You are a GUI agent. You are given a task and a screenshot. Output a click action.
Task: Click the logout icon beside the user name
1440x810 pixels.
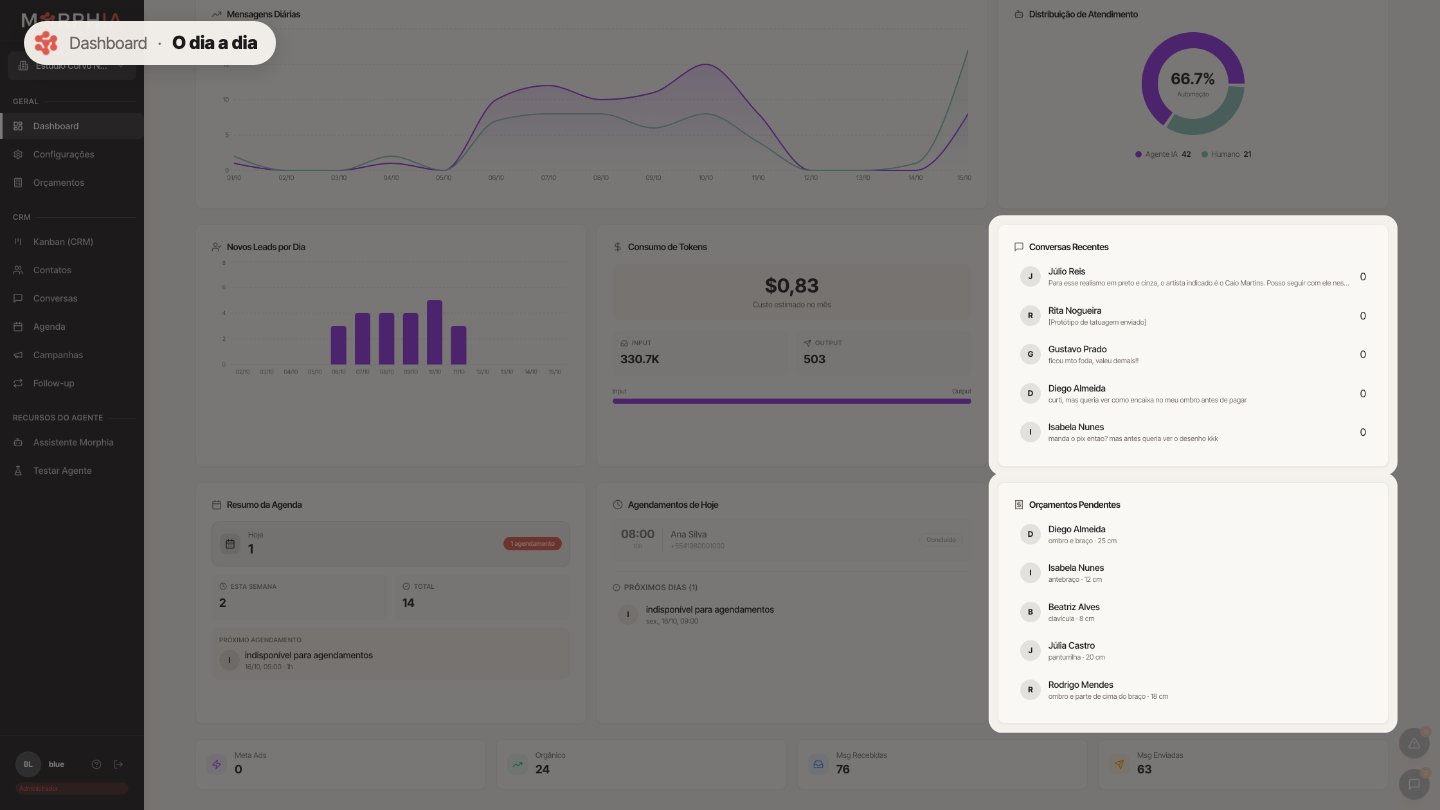118,764
